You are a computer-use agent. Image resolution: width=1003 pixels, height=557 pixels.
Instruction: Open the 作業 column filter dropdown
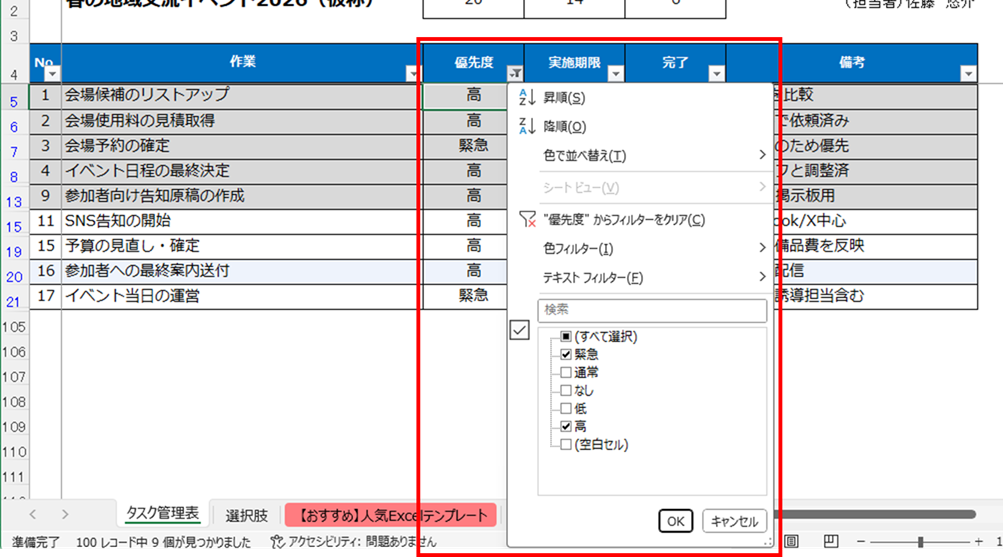point(413,74)
